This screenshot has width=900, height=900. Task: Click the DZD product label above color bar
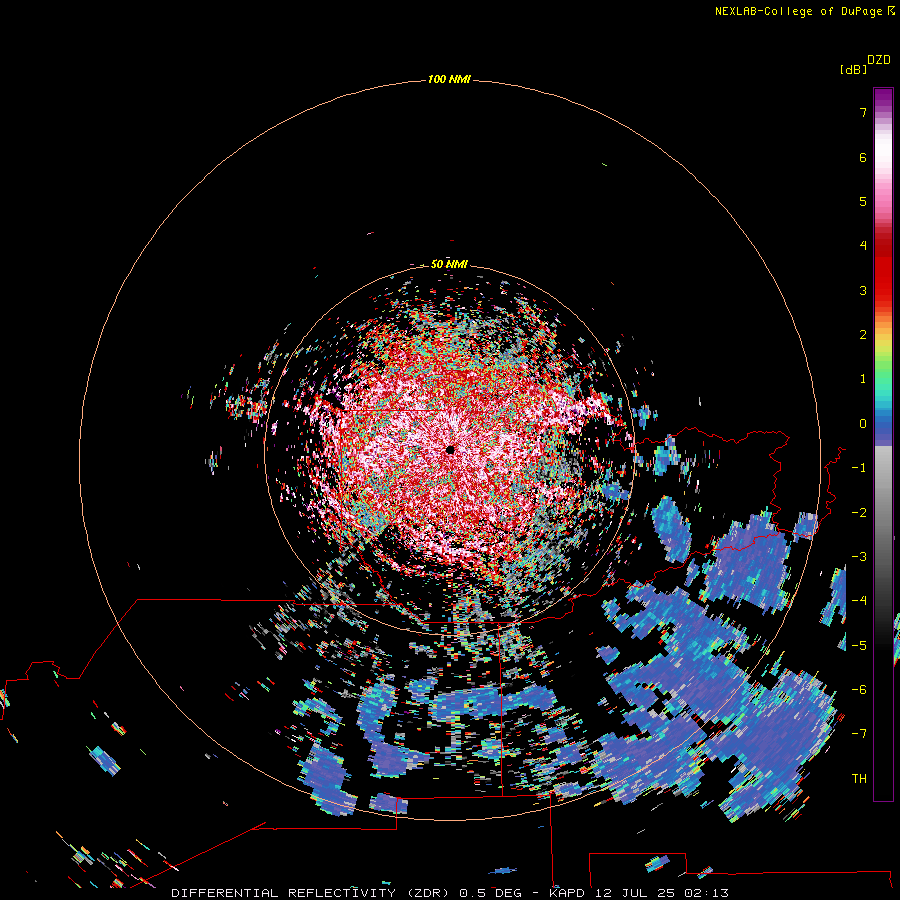click(x=879, y=59)
